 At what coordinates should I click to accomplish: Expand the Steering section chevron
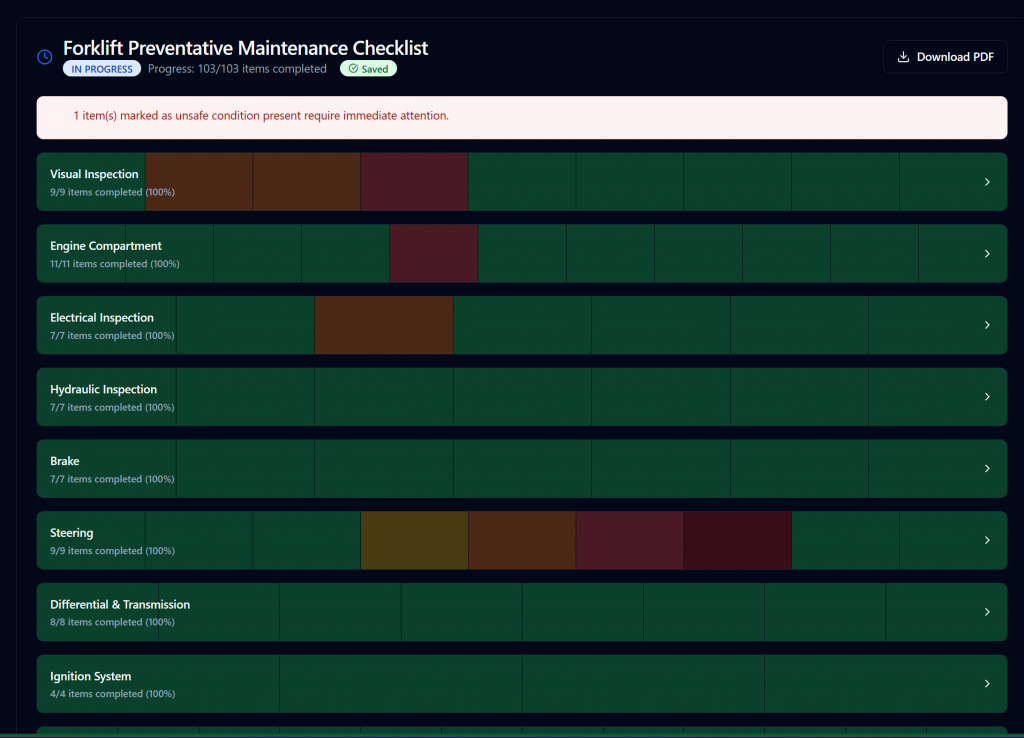point(987,540)
